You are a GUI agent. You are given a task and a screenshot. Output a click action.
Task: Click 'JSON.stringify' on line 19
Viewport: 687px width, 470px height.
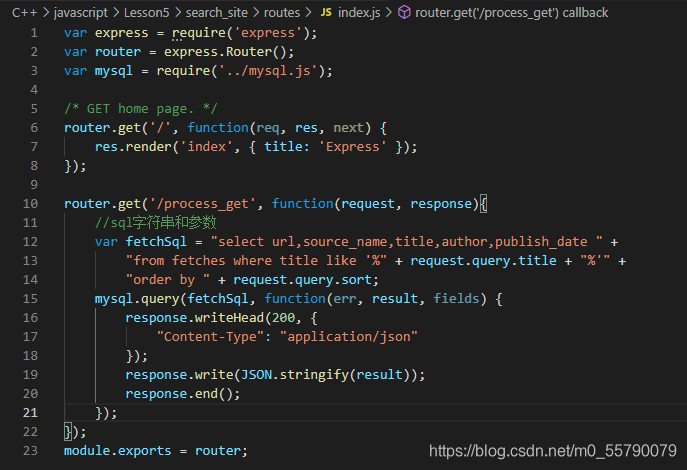pyautogui.click(x=294, y=375)
